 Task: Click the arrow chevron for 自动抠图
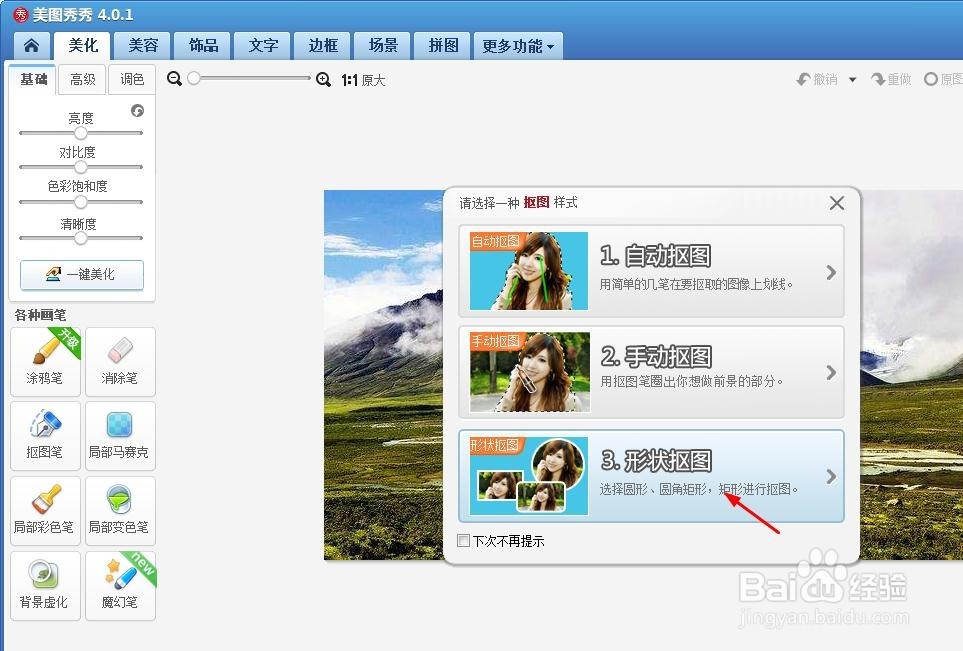(x=831, y=272)
